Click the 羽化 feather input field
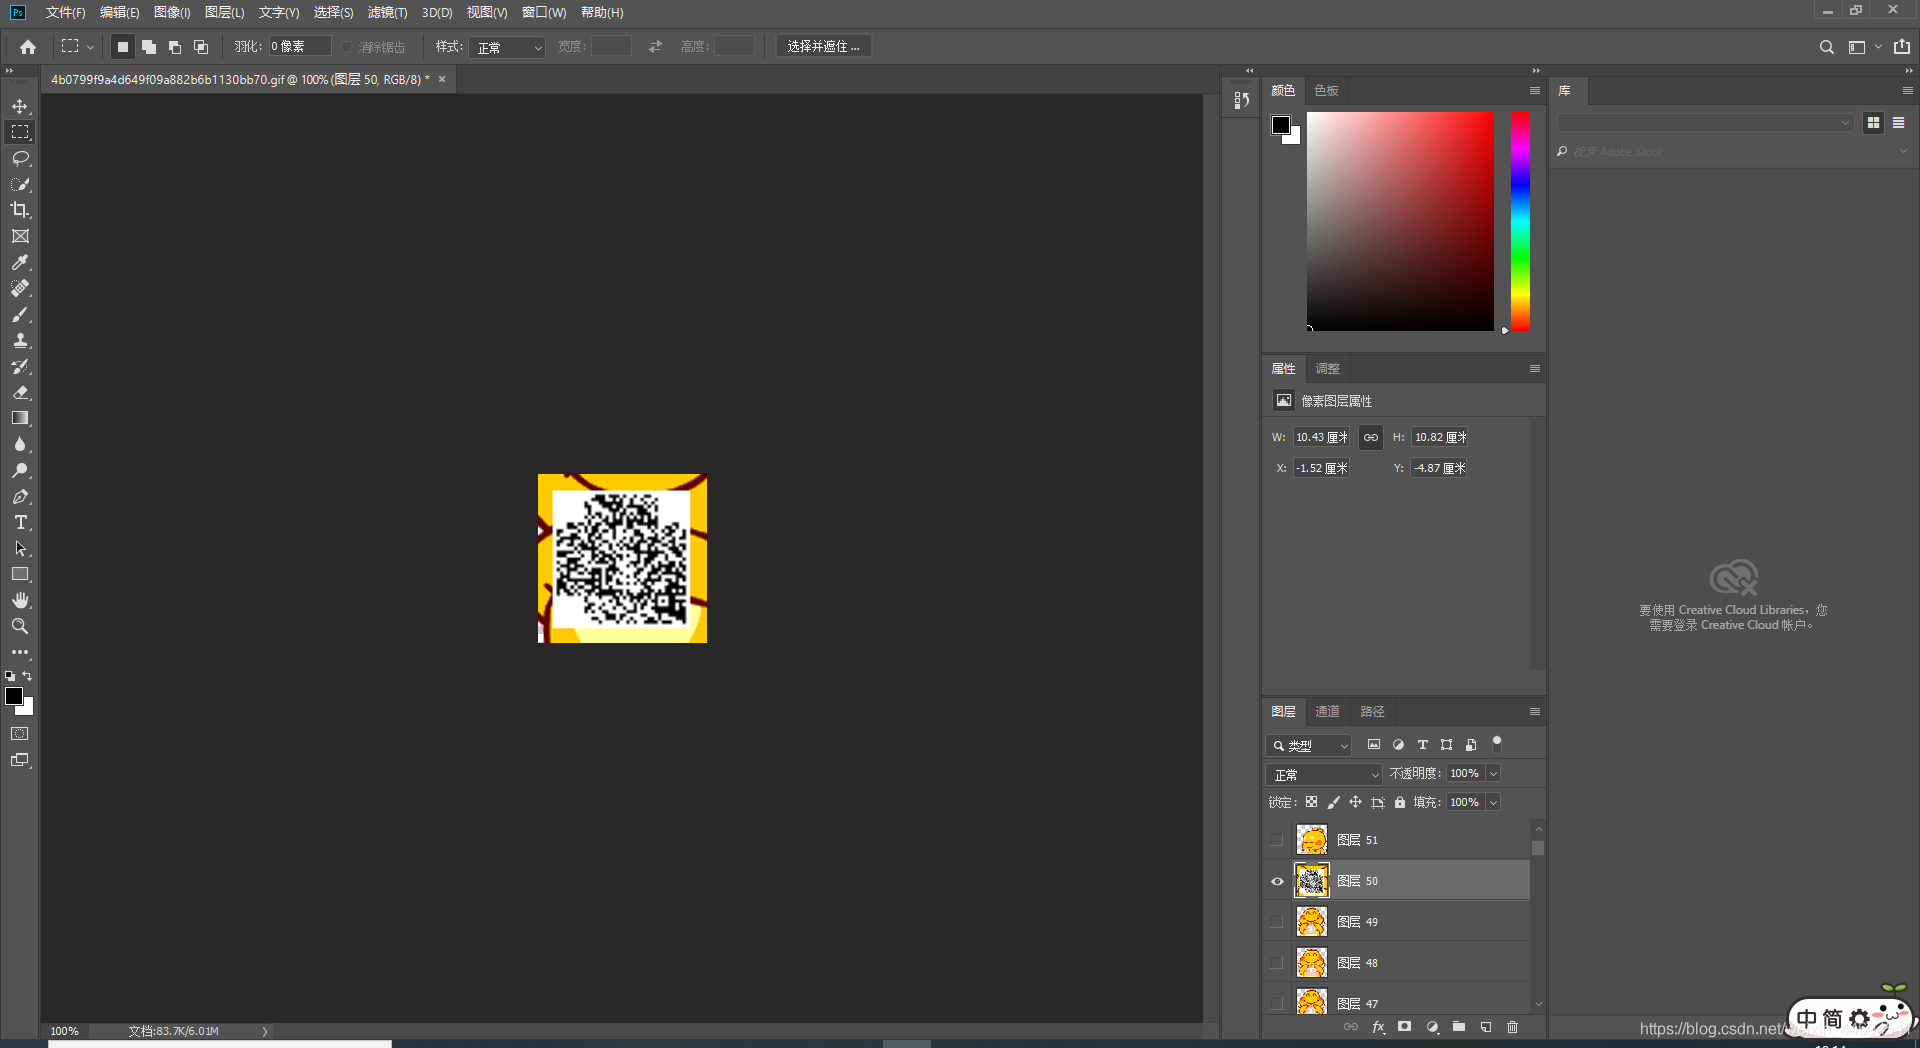The height and width of the screenshot is (1048, 1920). [x=299, y=47]
